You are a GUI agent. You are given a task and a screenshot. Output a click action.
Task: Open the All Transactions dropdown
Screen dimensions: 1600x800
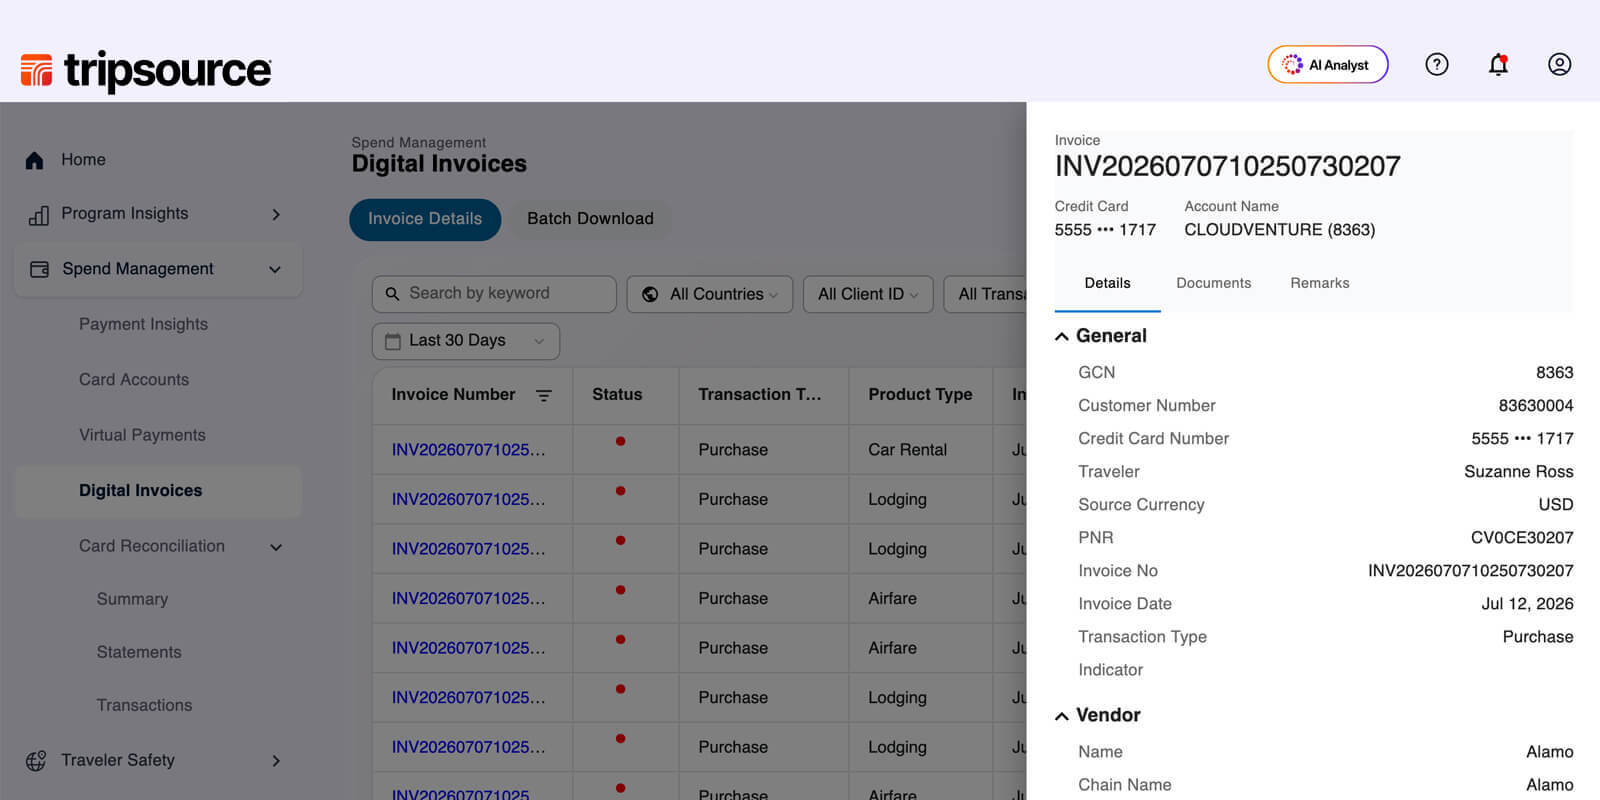pyautogui.click(x=985, y=294)
